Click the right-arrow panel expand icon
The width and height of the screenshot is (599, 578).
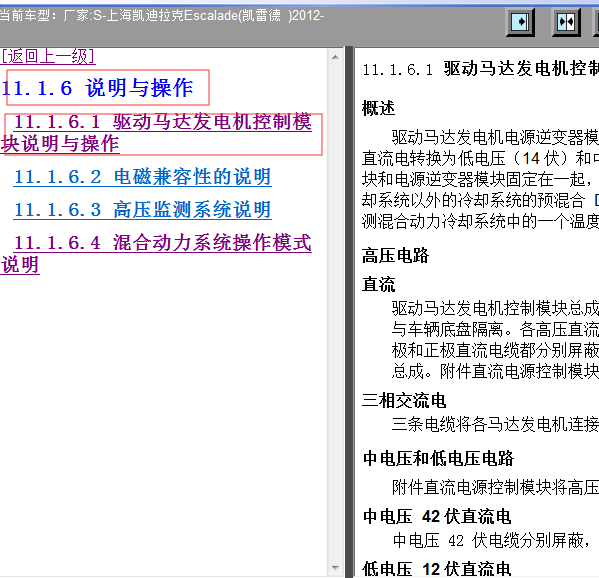[x=520, y=22]
